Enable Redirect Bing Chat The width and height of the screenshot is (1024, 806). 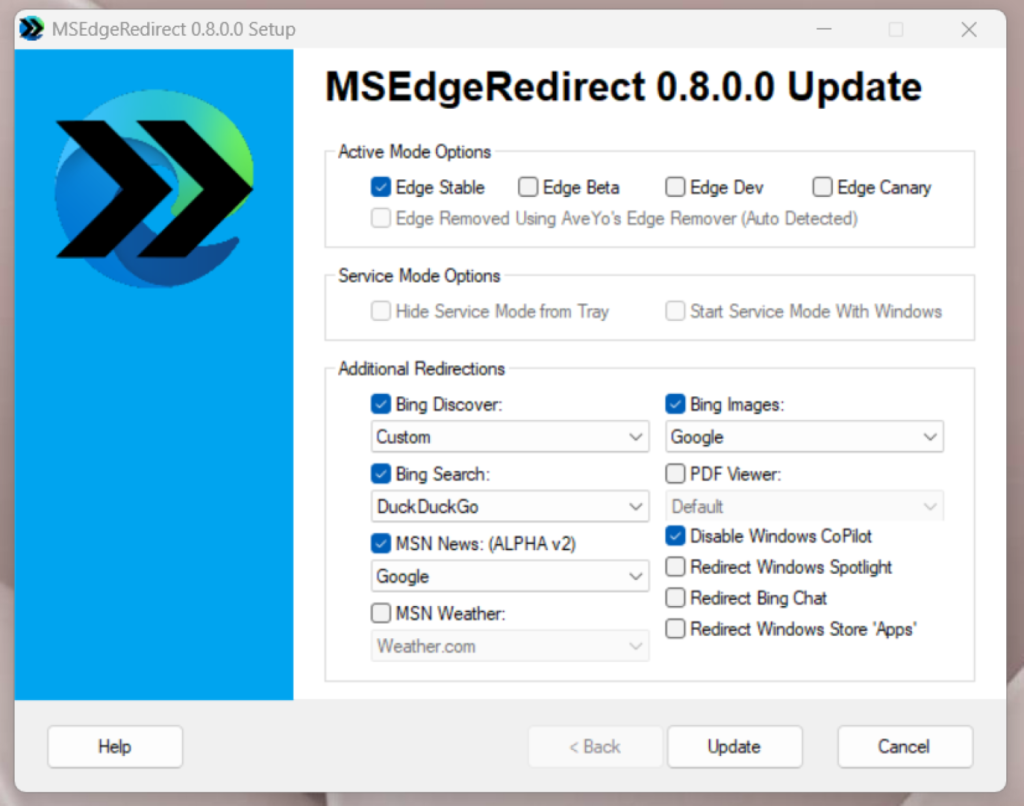pos(675,598)
